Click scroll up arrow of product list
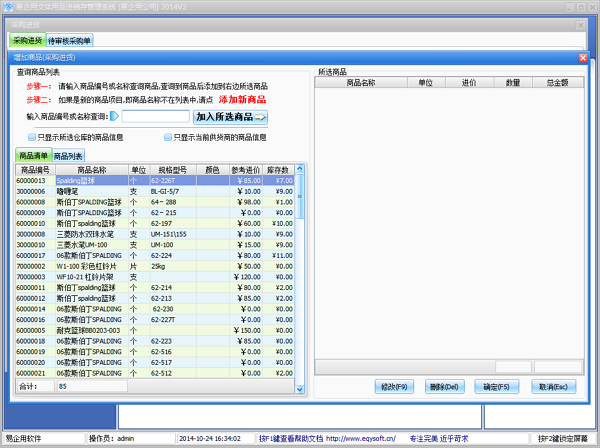Screen dimensions: 600x448 point(300,169)
